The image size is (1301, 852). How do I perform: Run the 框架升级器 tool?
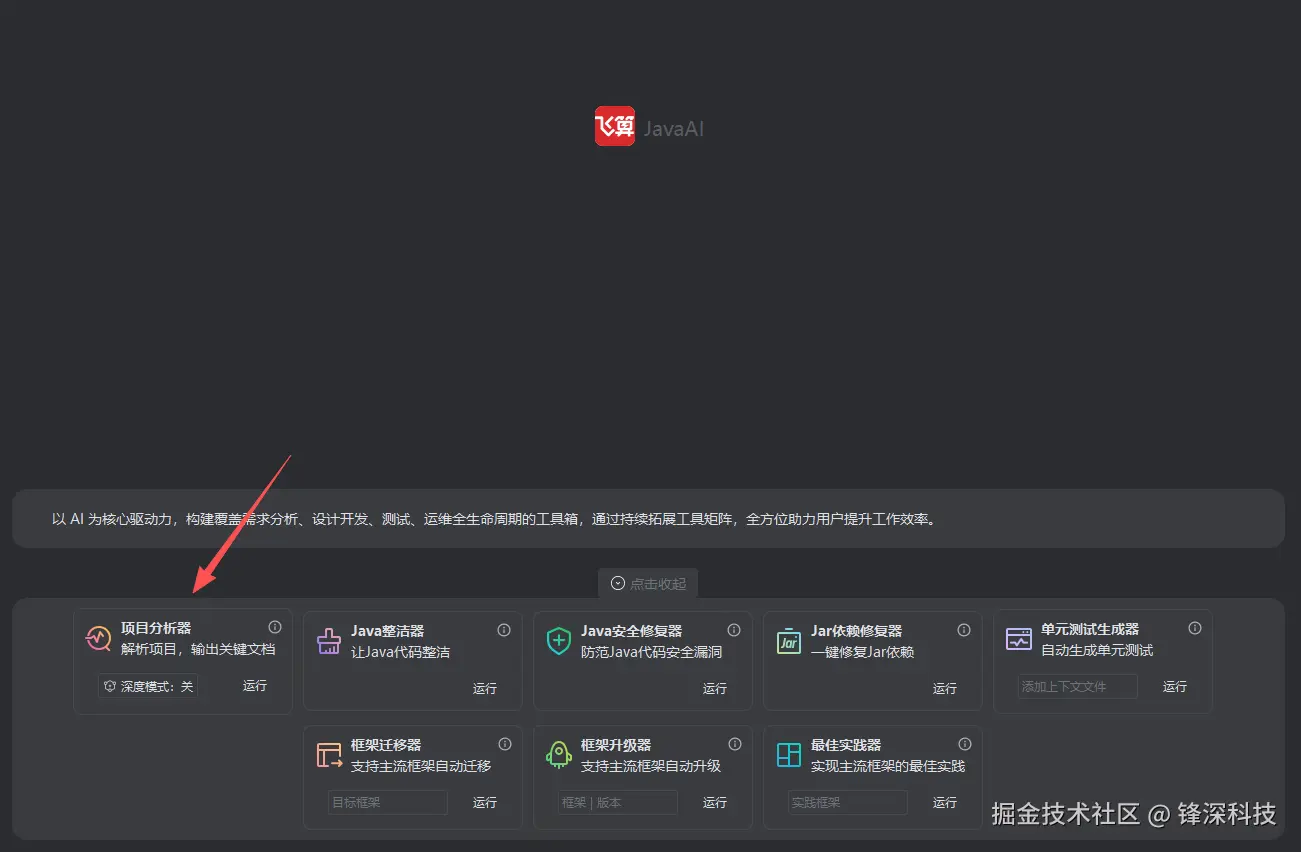[x=715, y=802]
